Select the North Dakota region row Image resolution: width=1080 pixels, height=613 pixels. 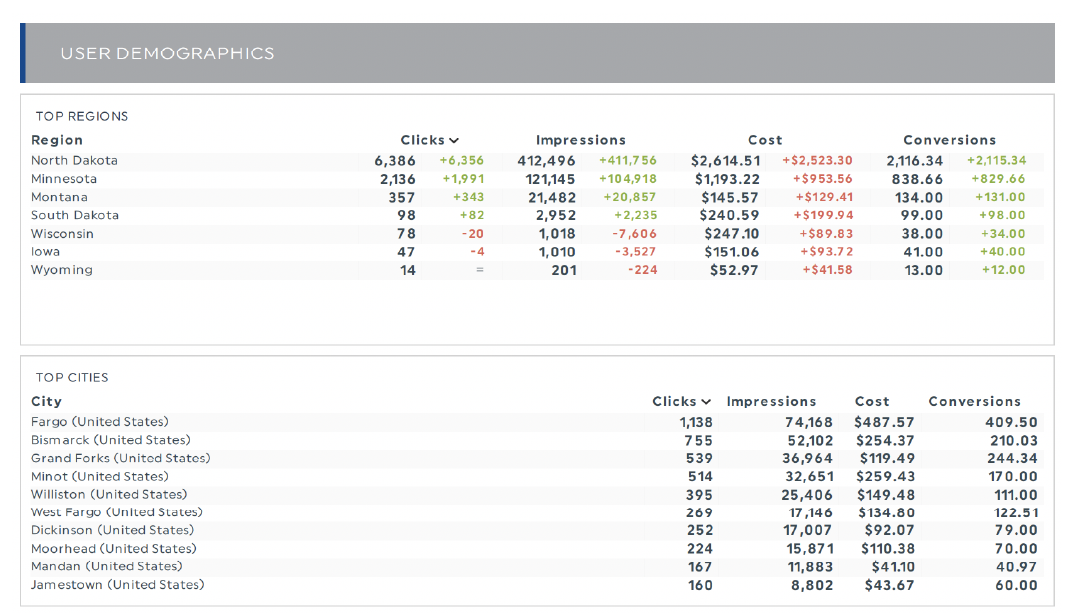click(74, 160)
